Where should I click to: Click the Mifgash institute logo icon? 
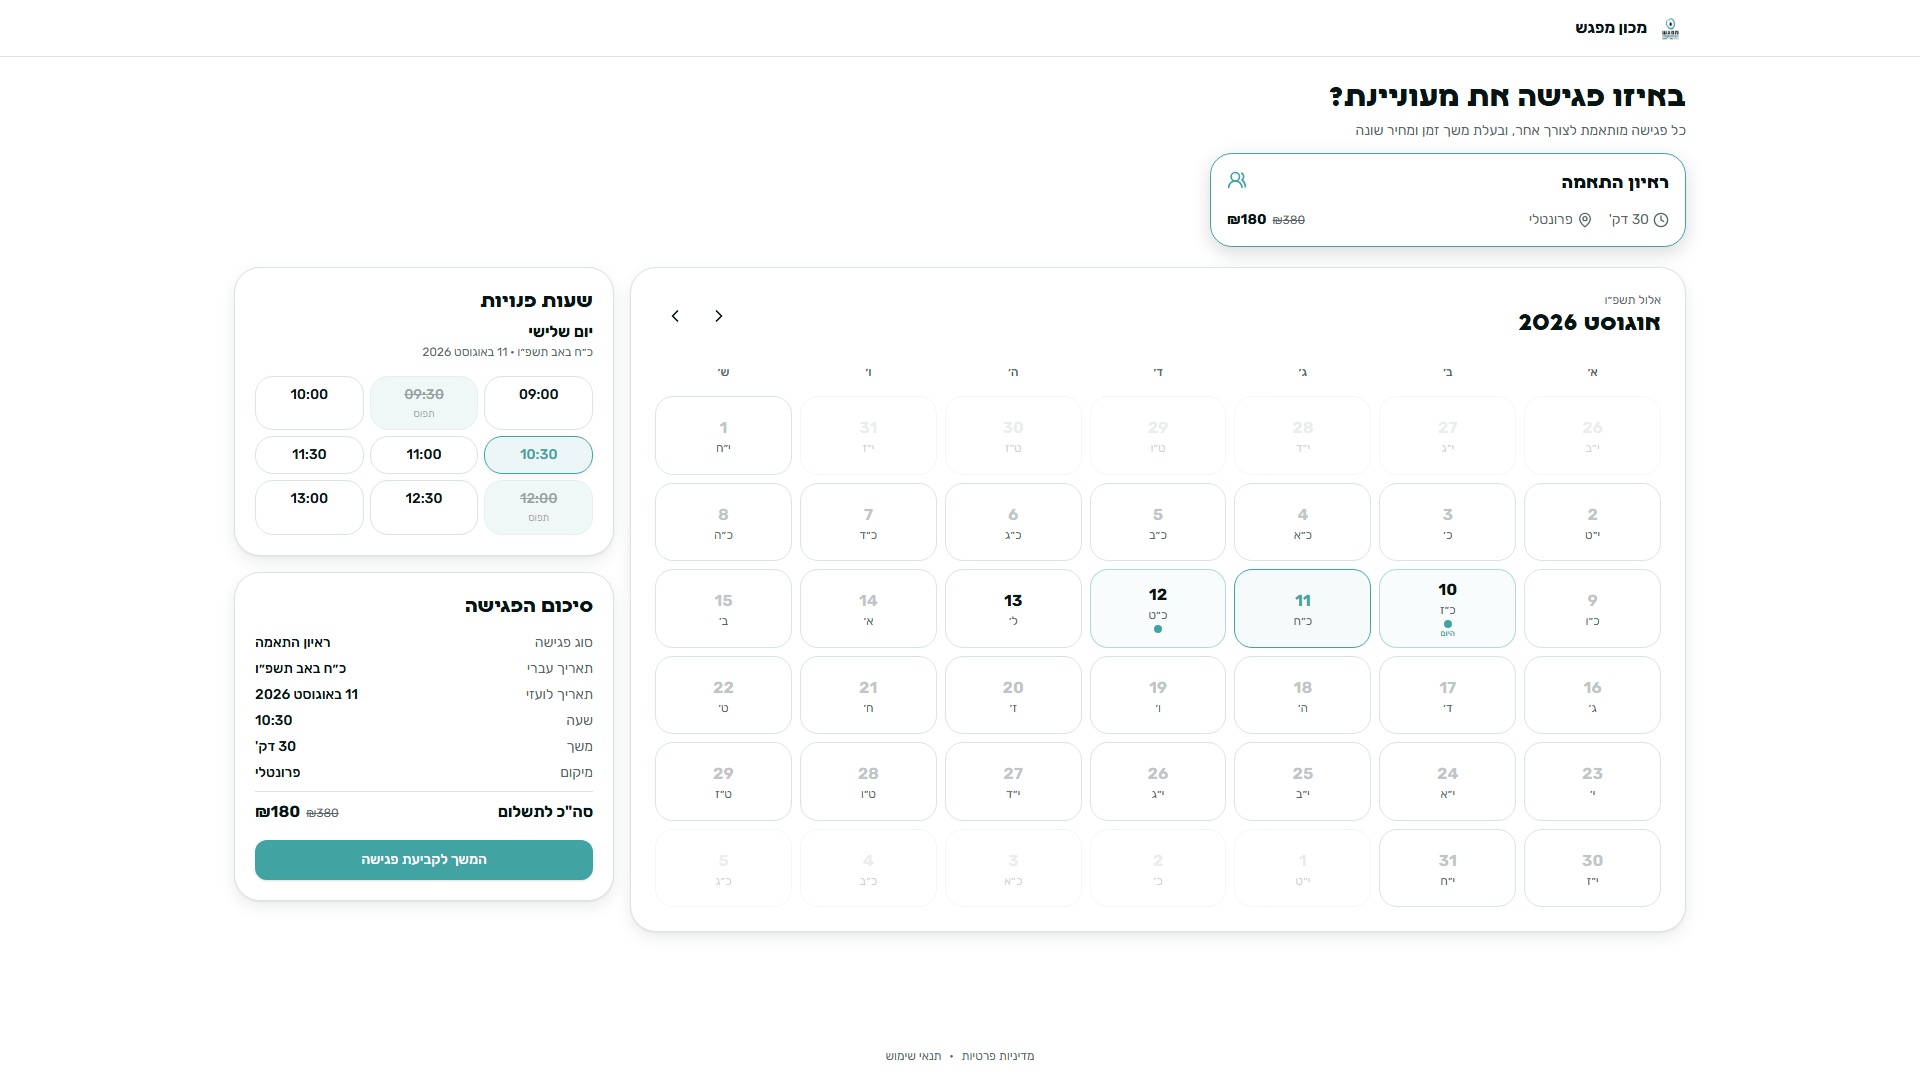(1670, 28)
